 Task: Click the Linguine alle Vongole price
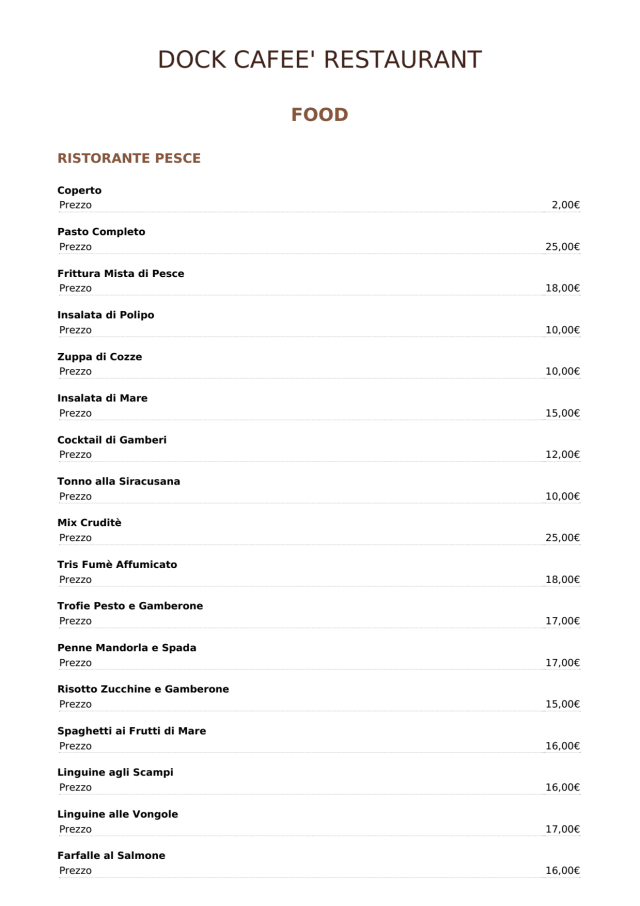tap(563, 829)
